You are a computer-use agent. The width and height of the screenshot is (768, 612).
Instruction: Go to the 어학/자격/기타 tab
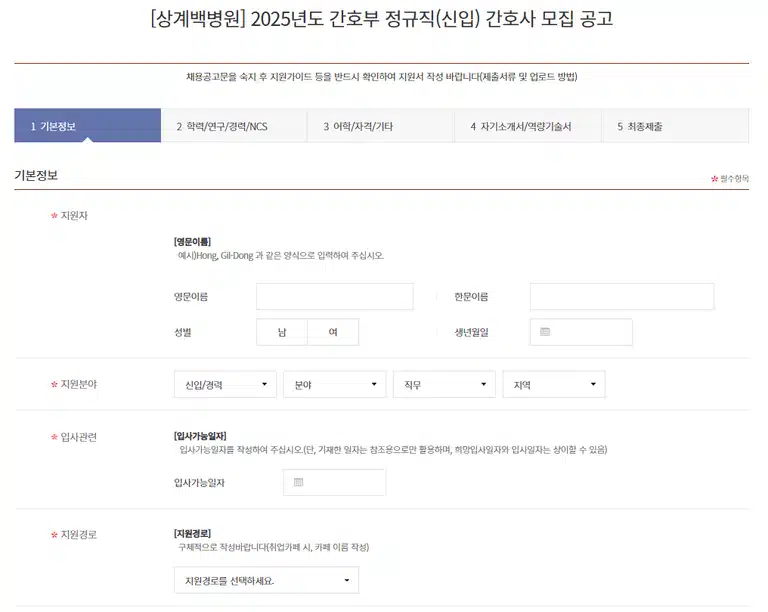pyautogui.click(x=381, y=126)
